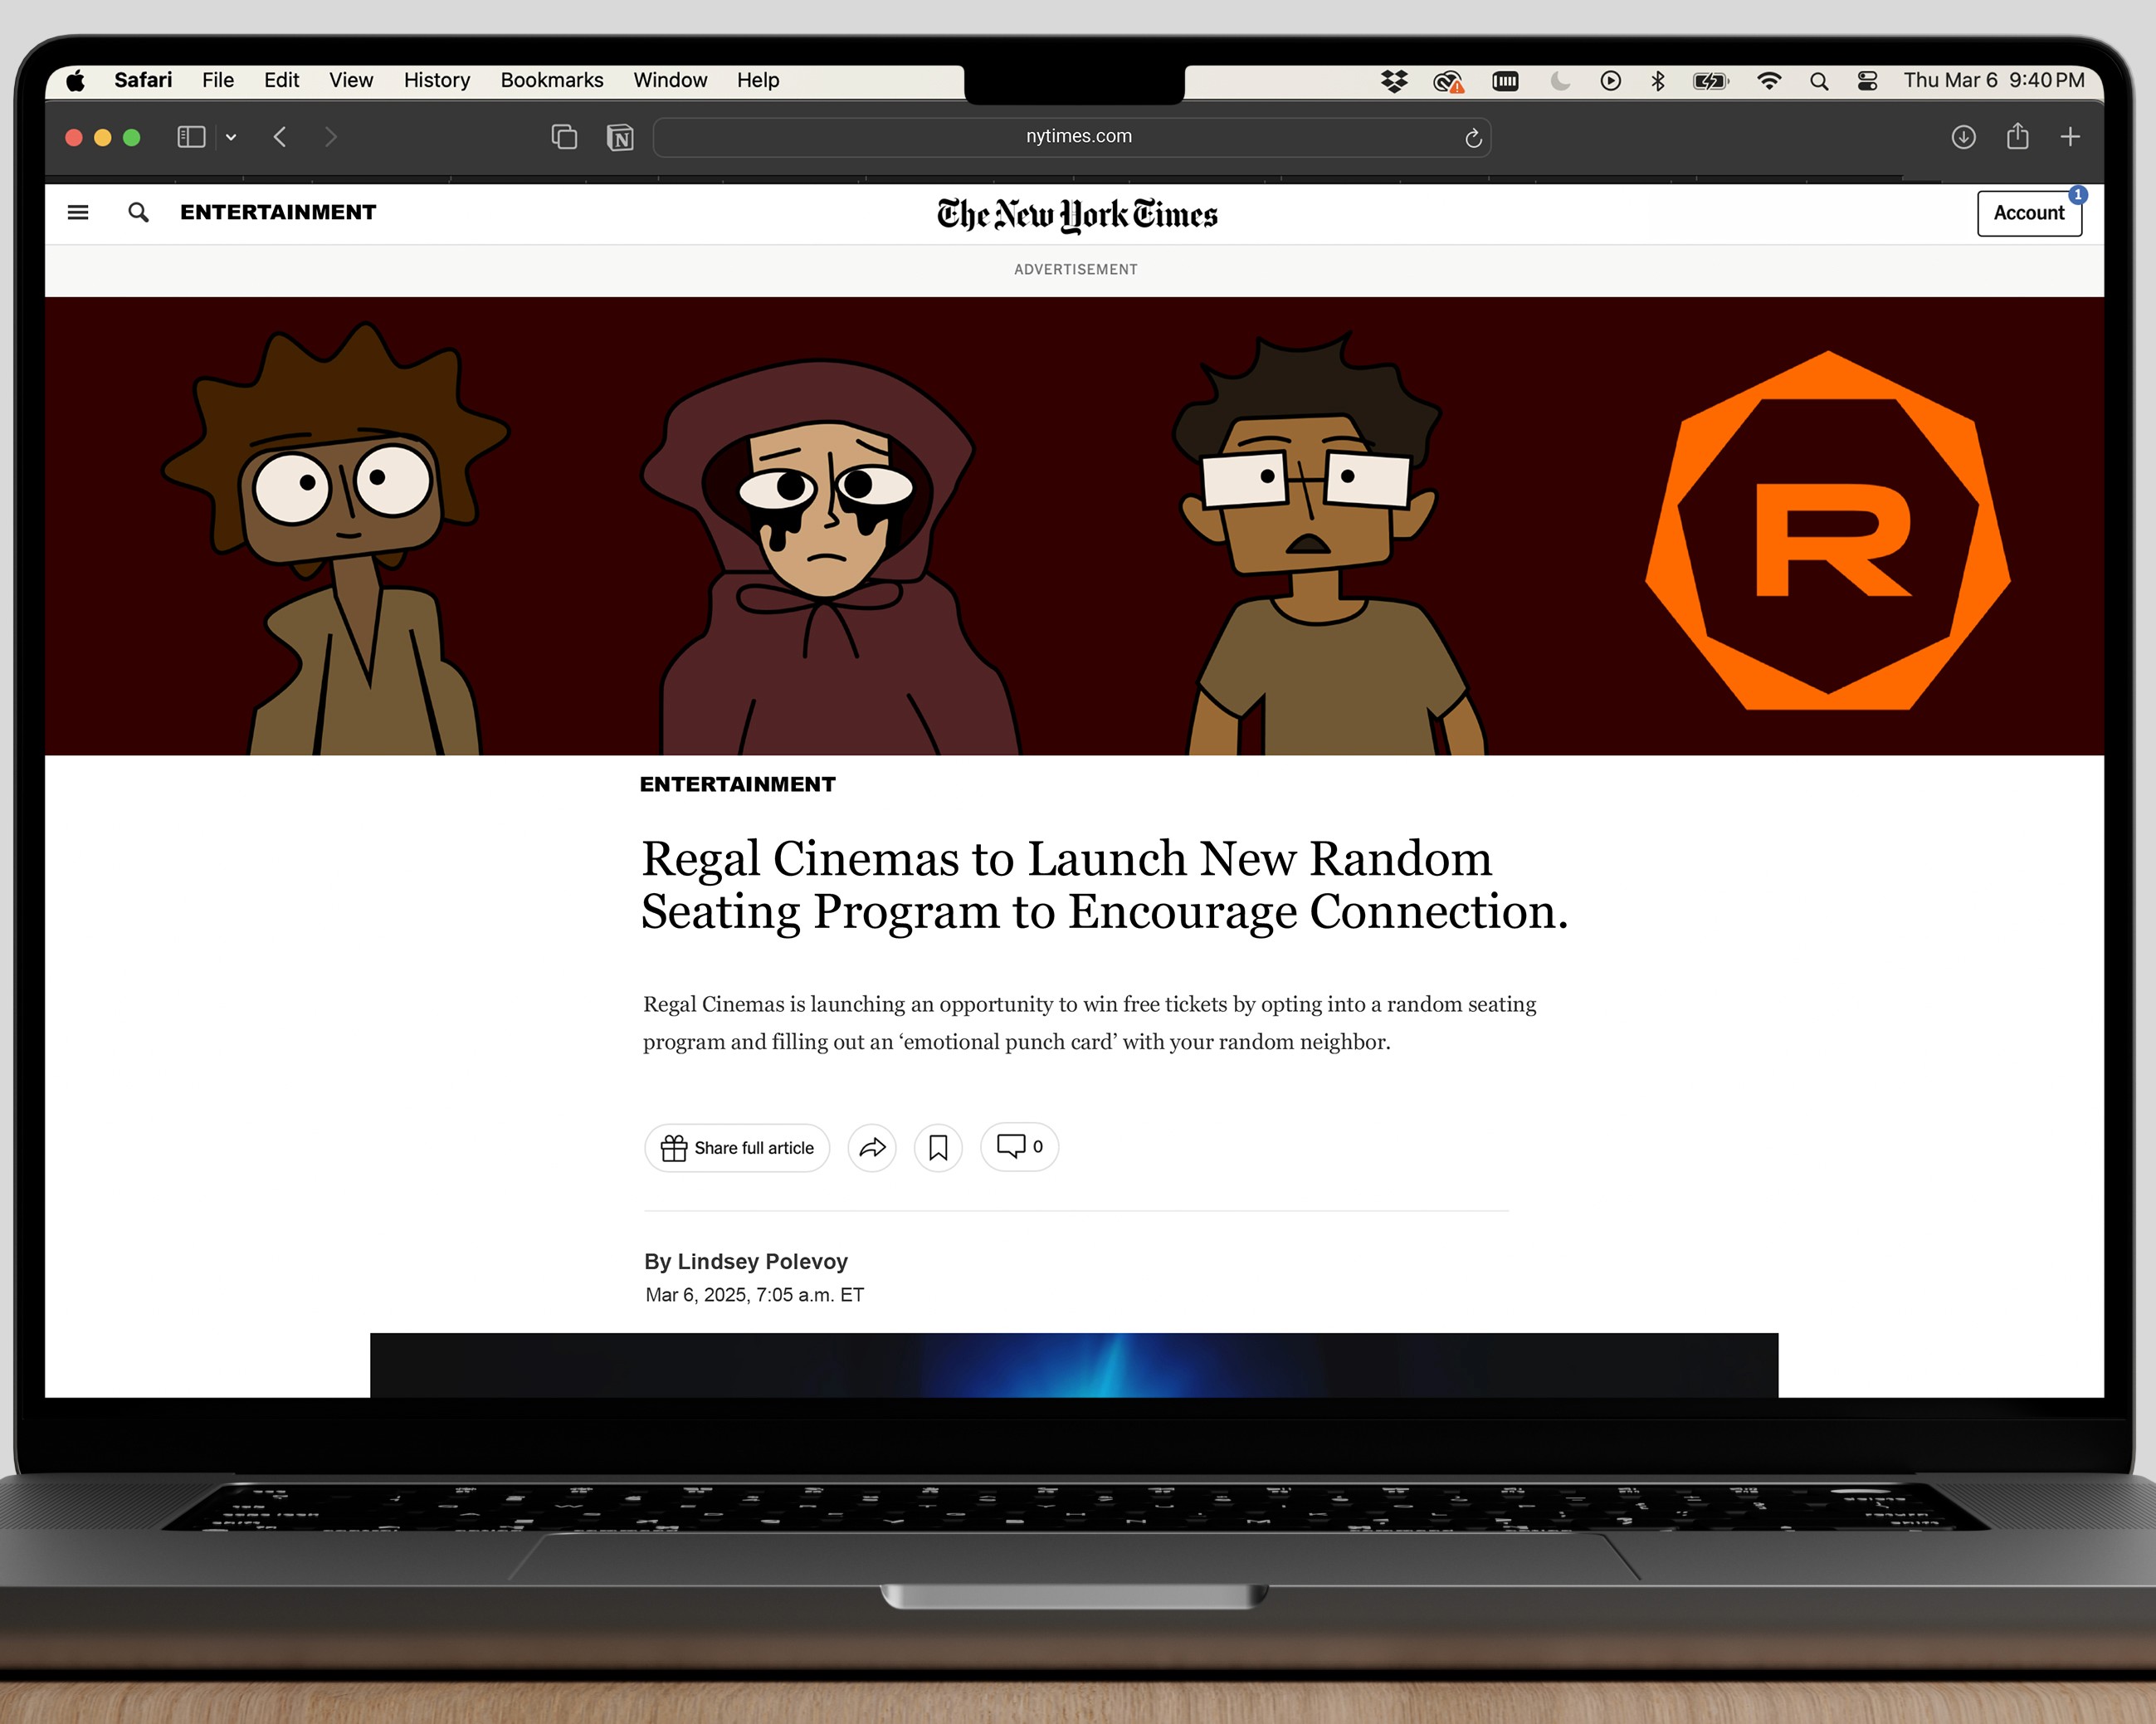Open the NYT hamburger sections menu
2156x1724 pixels.
pyautogui.click(x=77, y=212)
